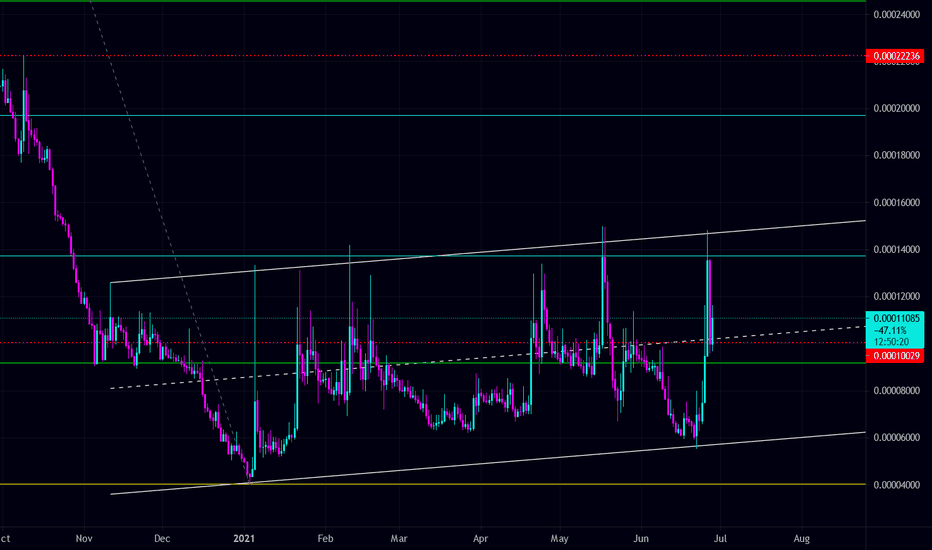Click the May label on time axis
Screen dimensions: 932x550
coord(559,539)
